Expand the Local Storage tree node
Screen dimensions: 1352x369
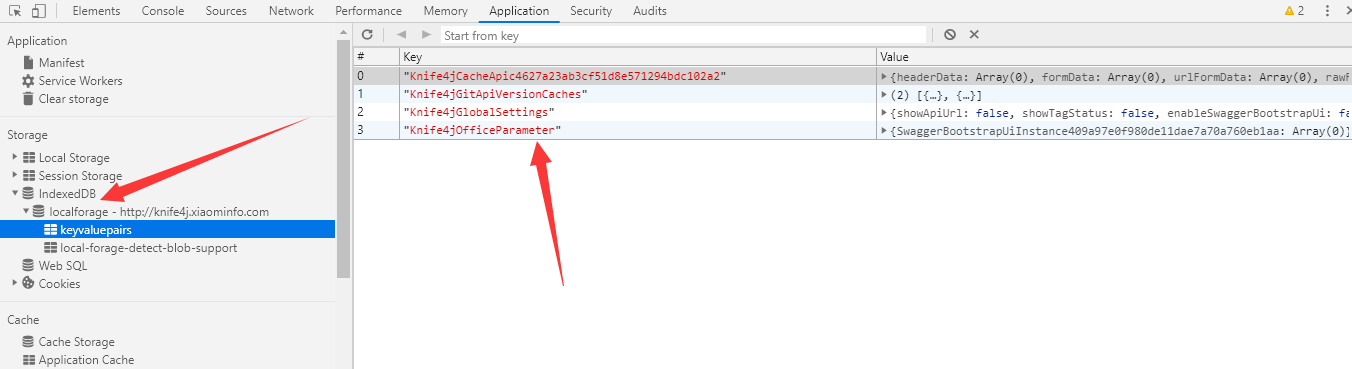point(15,158)
